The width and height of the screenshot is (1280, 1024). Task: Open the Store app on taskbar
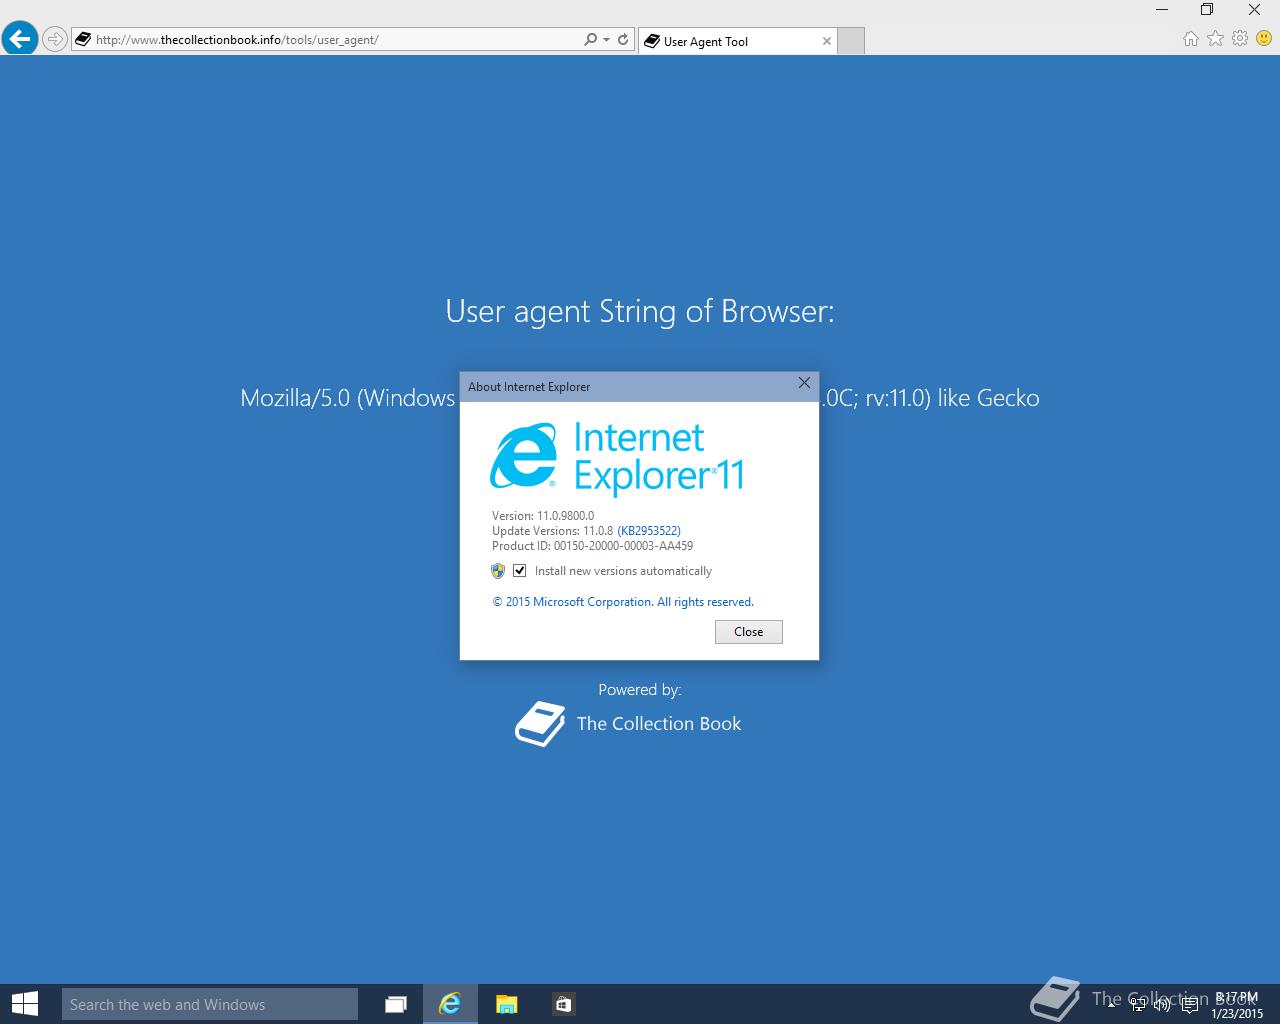point(563,1004)
